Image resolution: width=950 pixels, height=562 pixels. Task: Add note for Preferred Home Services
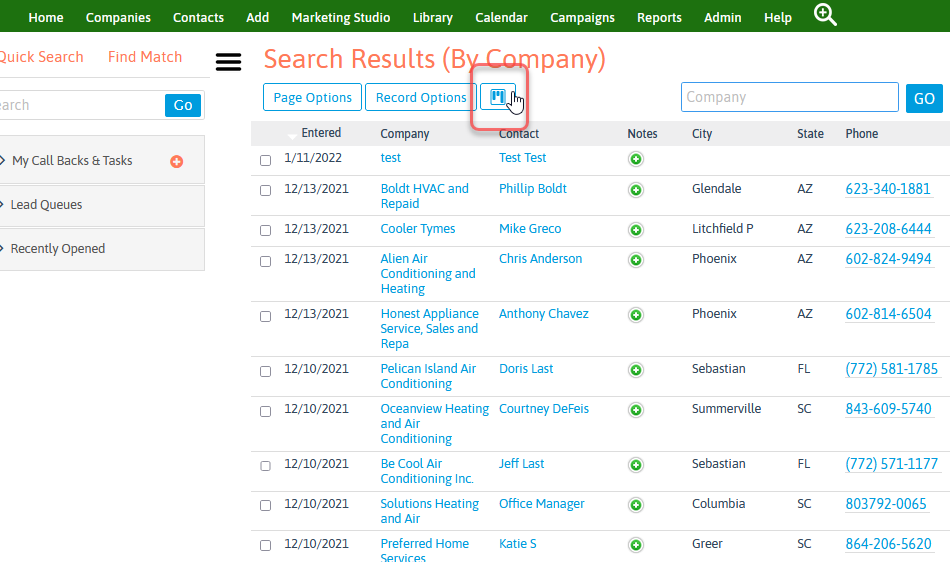[x=636, y=545]
